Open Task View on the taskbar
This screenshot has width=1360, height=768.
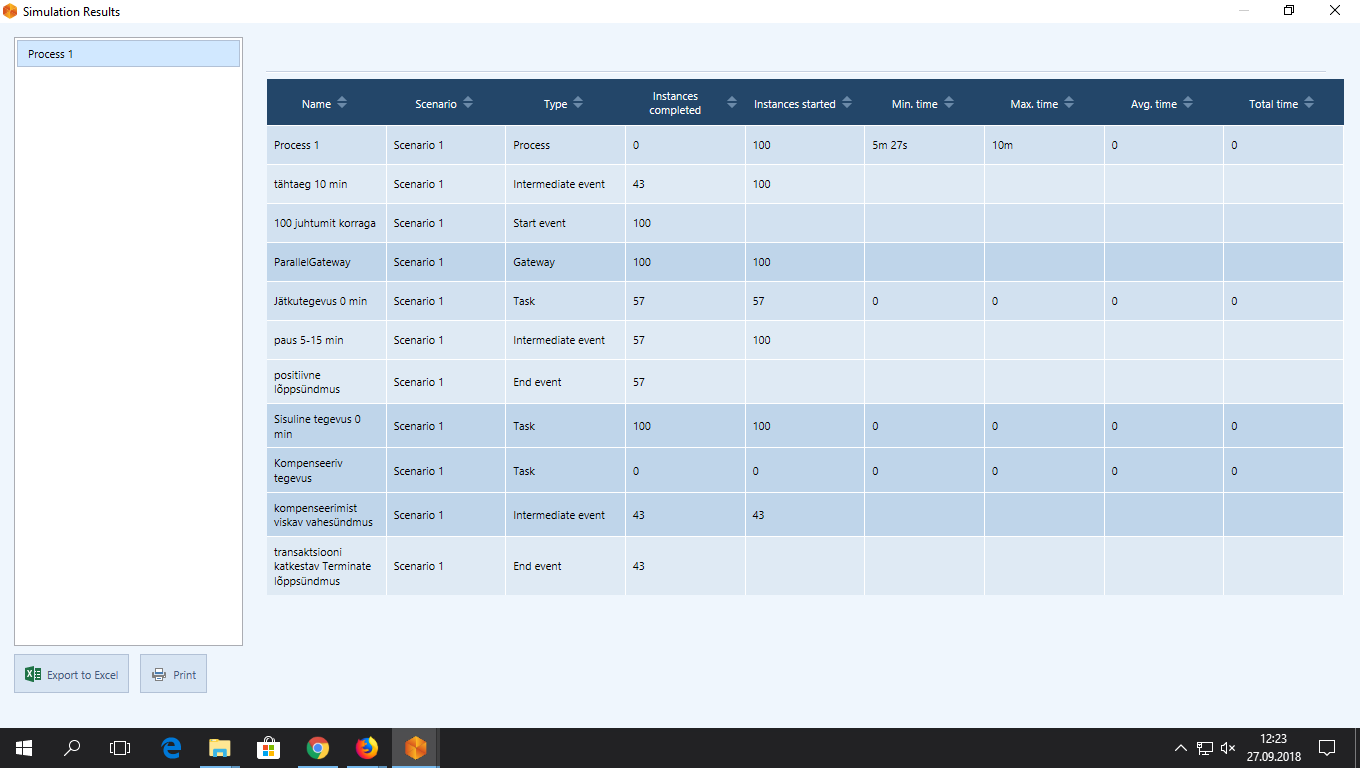(x=120, y=748)
